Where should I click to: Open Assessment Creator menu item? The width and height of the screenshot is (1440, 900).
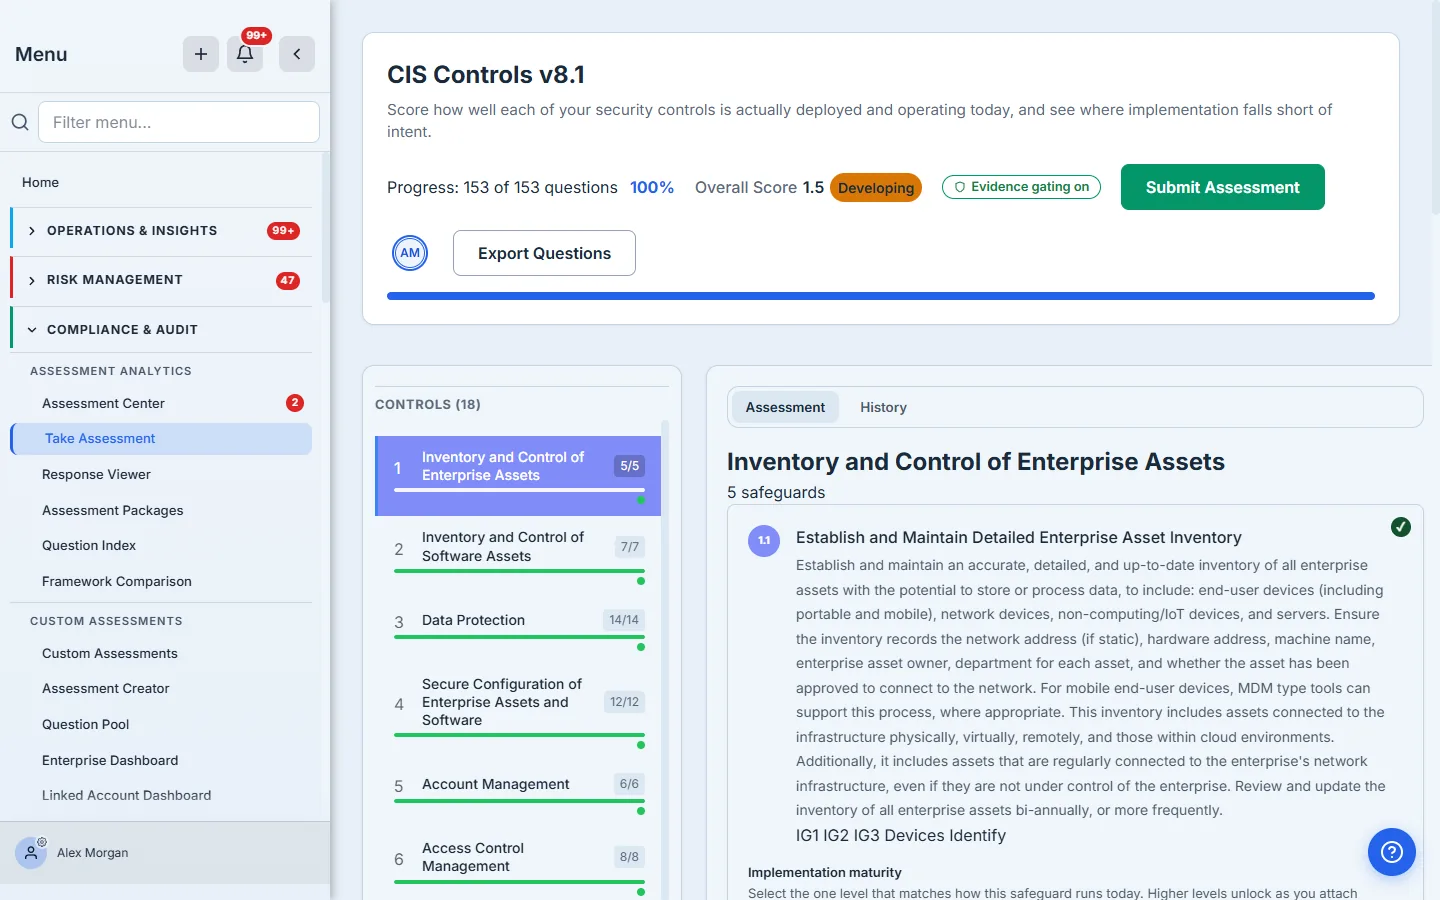(161, 689)
